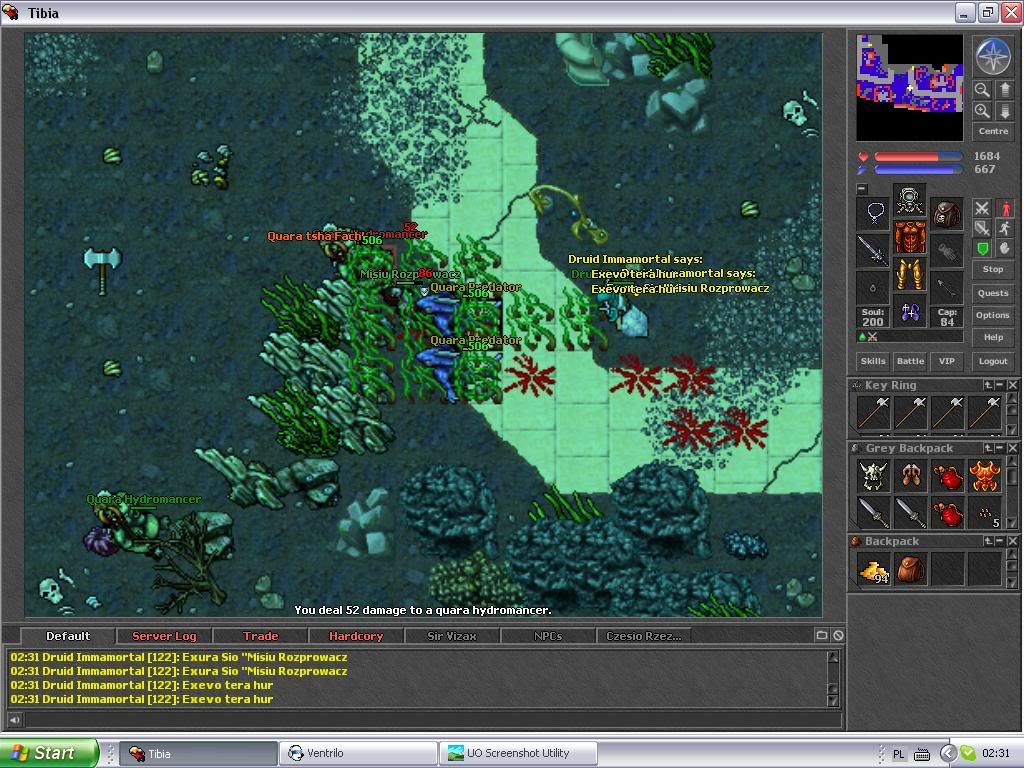Image resolution: width=1024 pixels, height=768 pixels.
Task: Select the equipped golden legs slot
Action: point(910,274)
